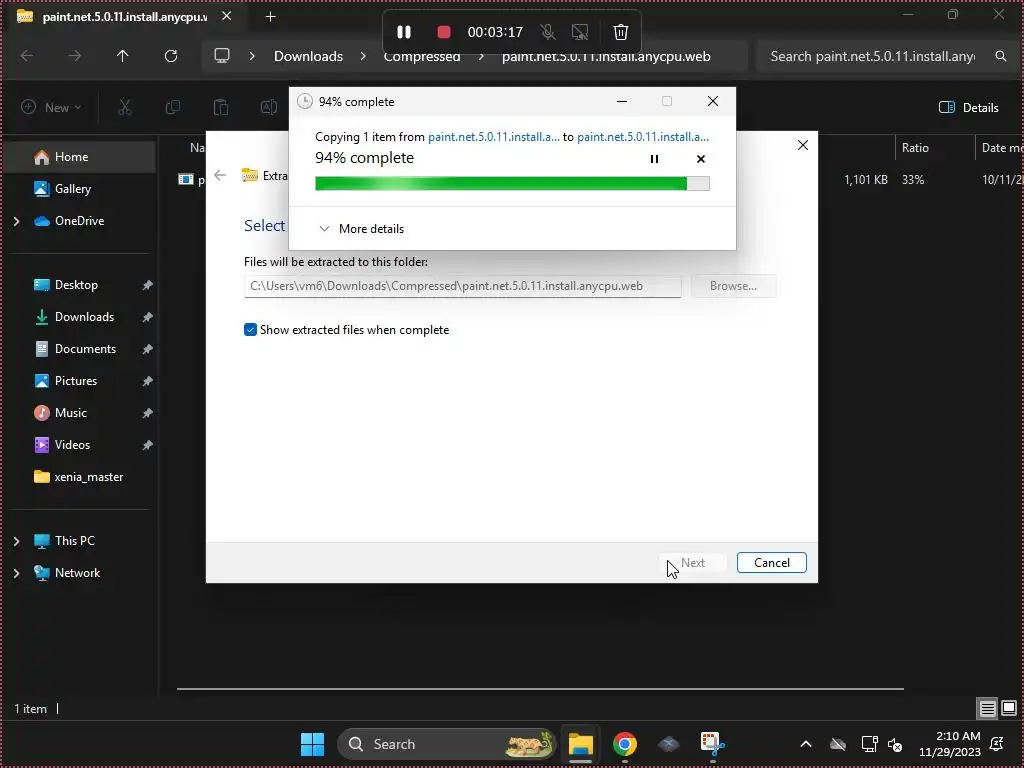
Task: Select Network in the sidebar
Action: point(77,573)
